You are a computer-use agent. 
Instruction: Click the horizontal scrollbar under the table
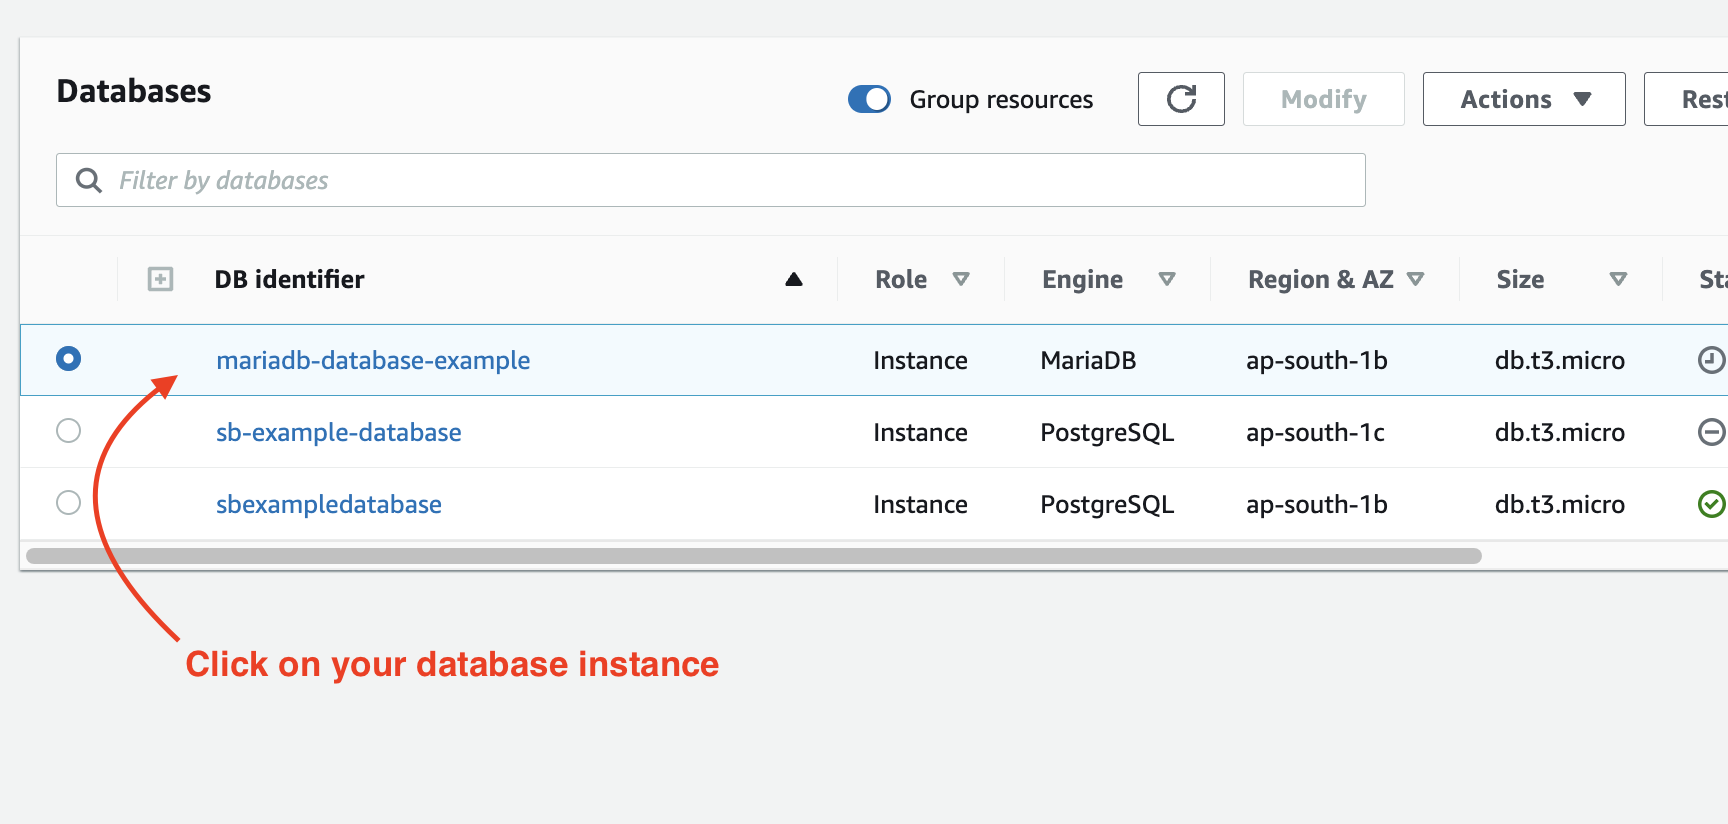pos(754,556)
